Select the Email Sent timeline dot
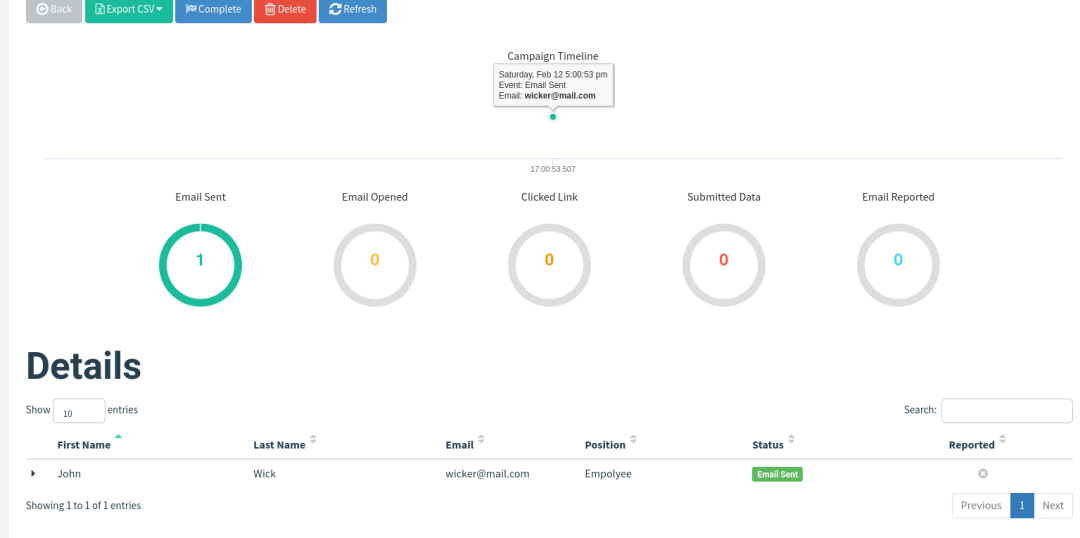 tap(552, 116)
